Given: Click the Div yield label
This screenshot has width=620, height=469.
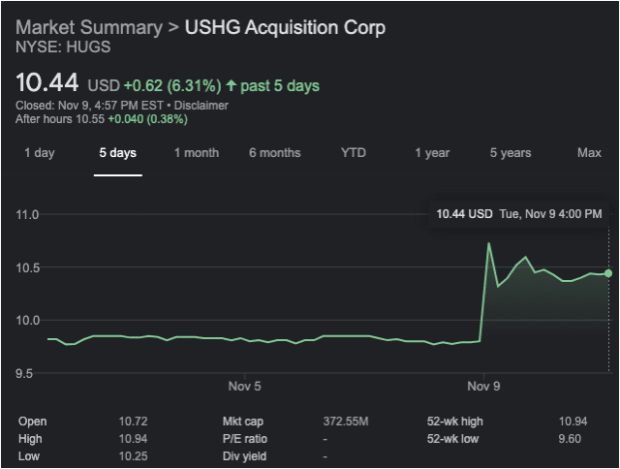Looking at the screenshot, I should coord(244,456).
